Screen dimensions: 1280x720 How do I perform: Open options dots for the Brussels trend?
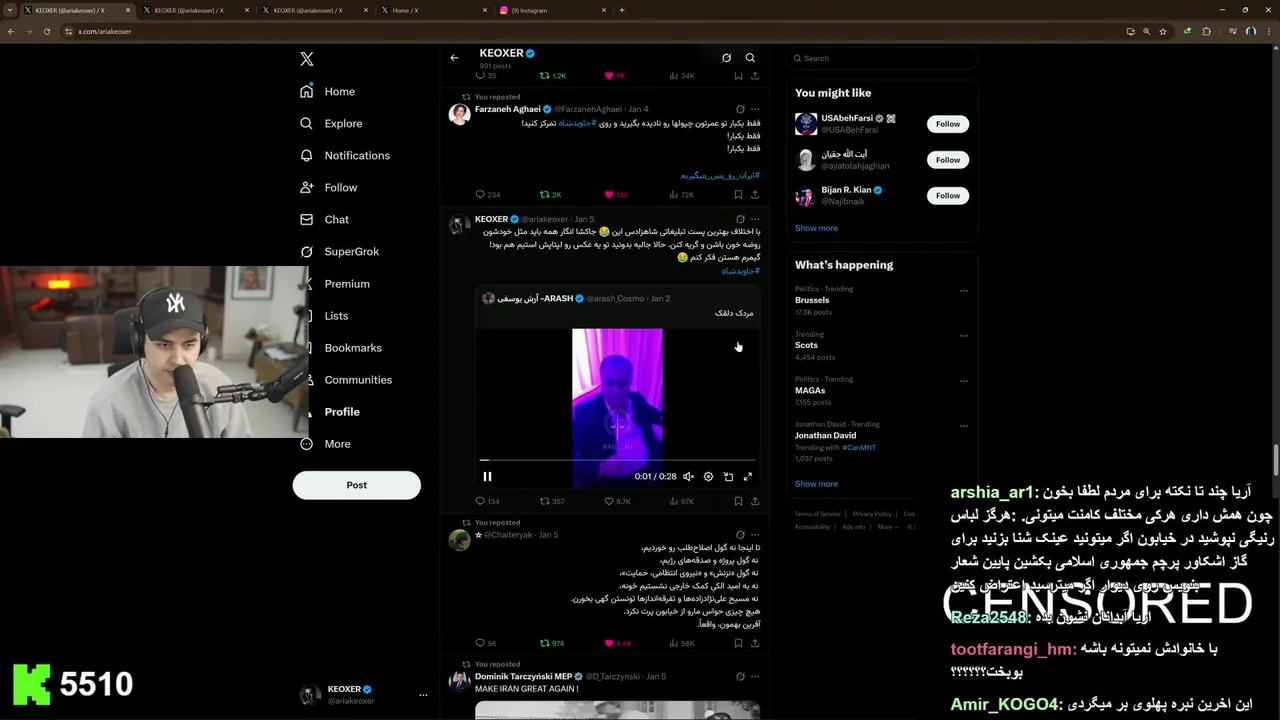click(964, 291)
